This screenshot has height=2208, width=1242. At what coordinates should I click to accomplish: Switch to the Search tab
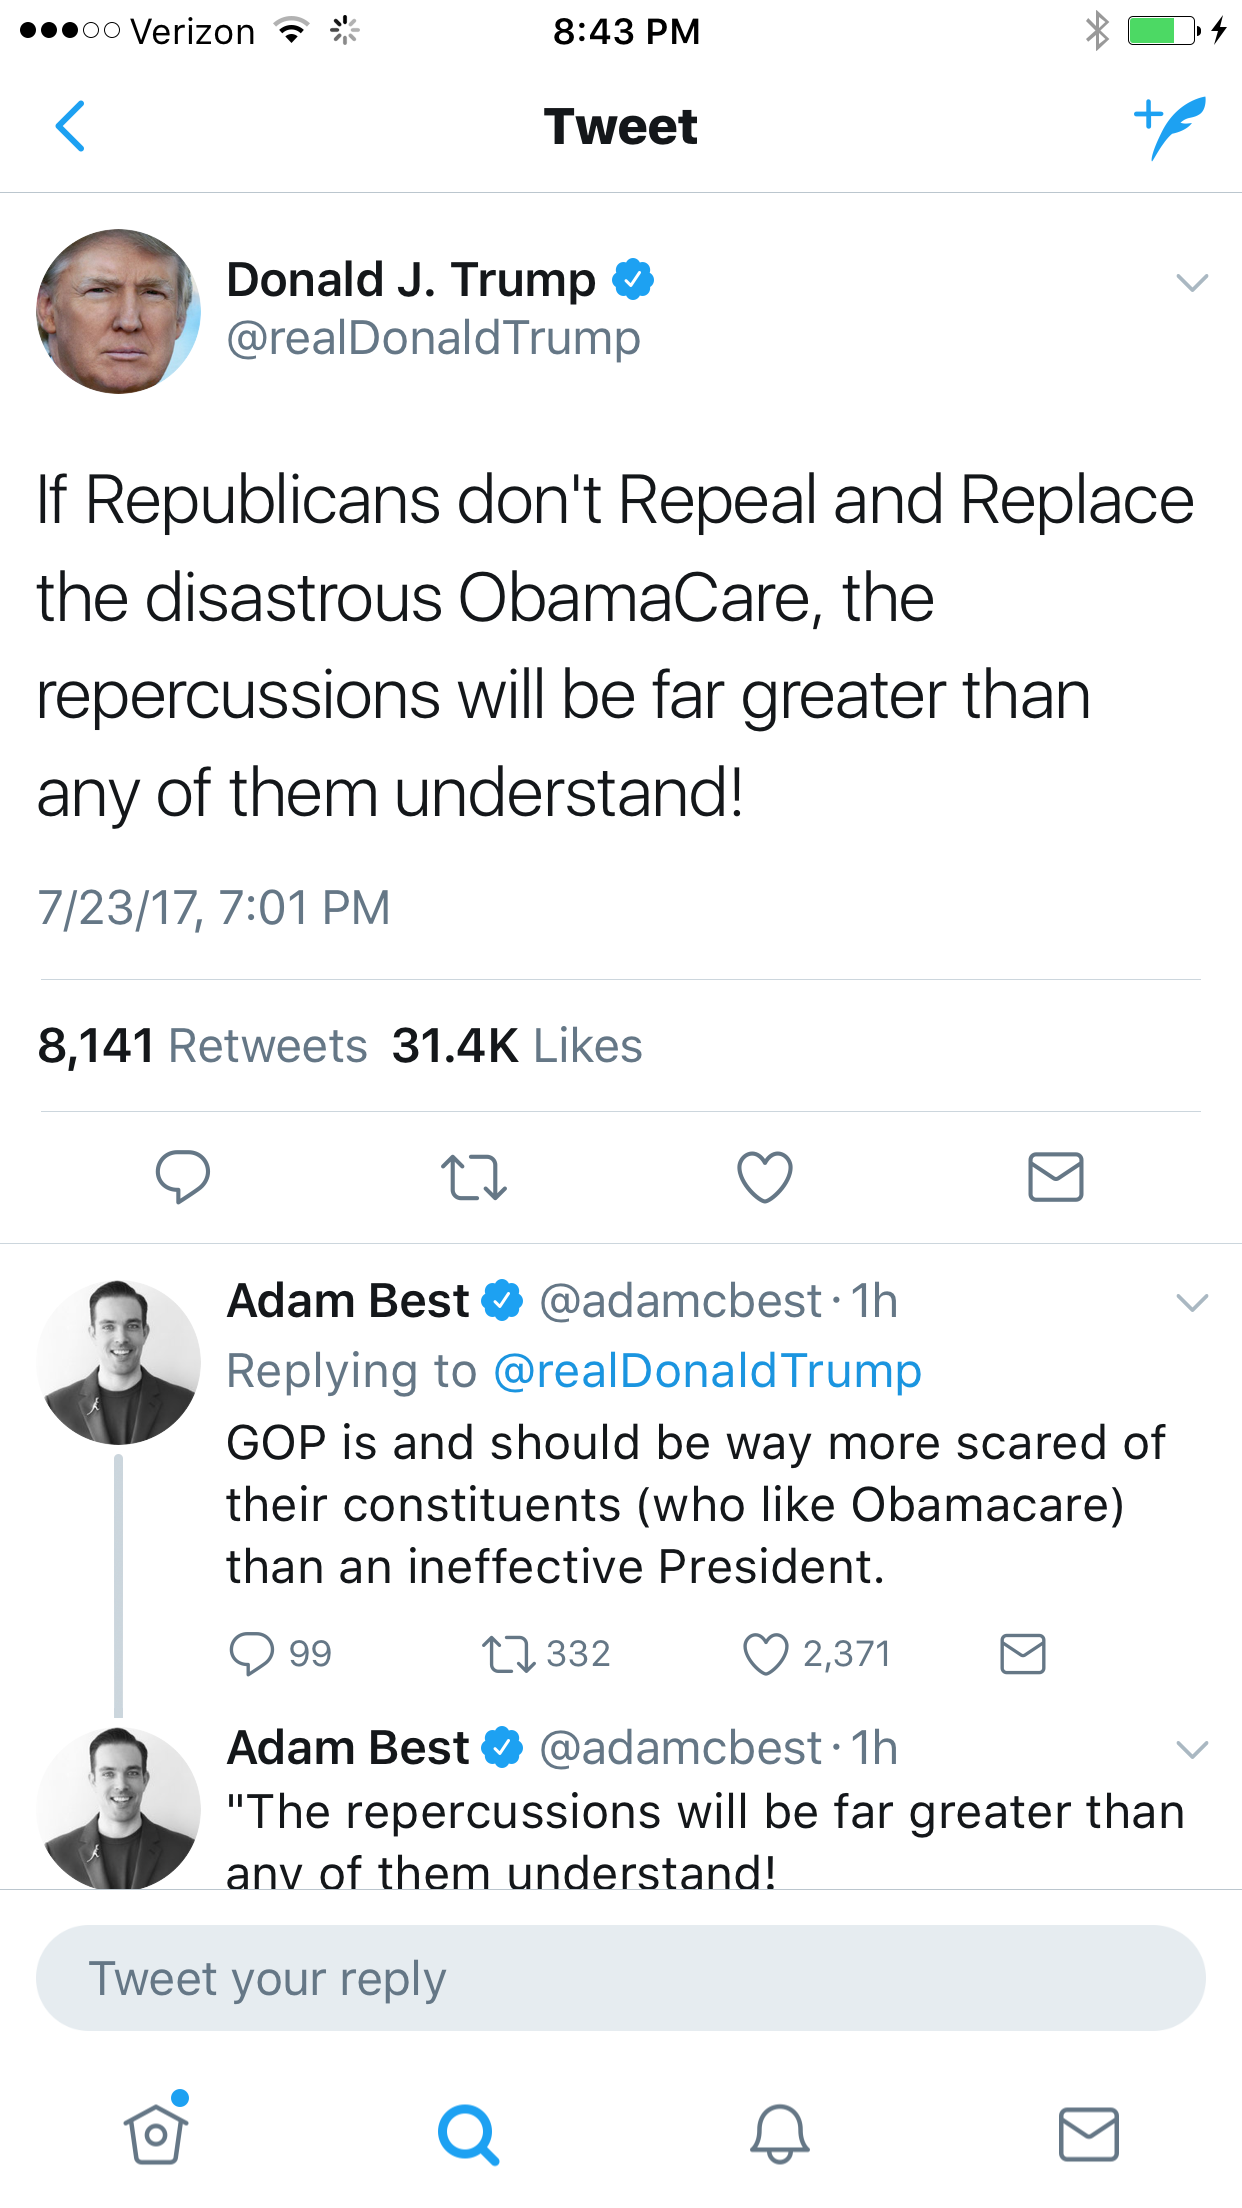[x=468, y=2135]
